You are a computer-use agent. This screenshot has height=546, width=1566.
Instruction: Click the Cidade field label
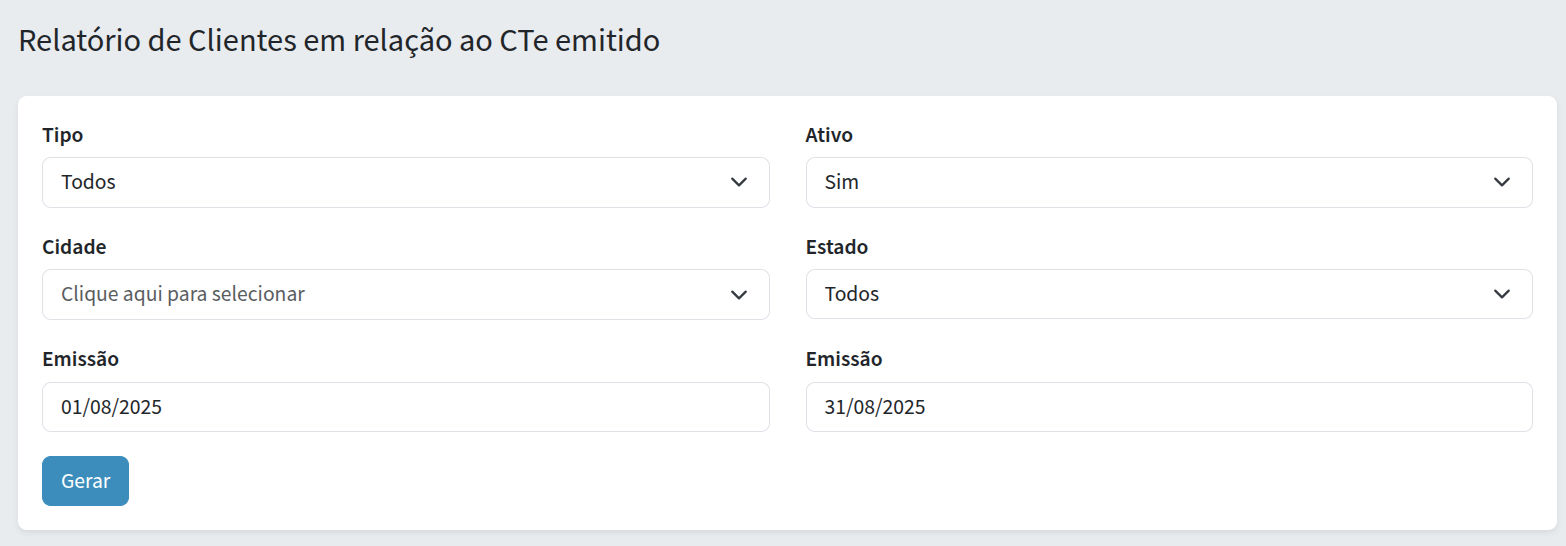[74, 247]
